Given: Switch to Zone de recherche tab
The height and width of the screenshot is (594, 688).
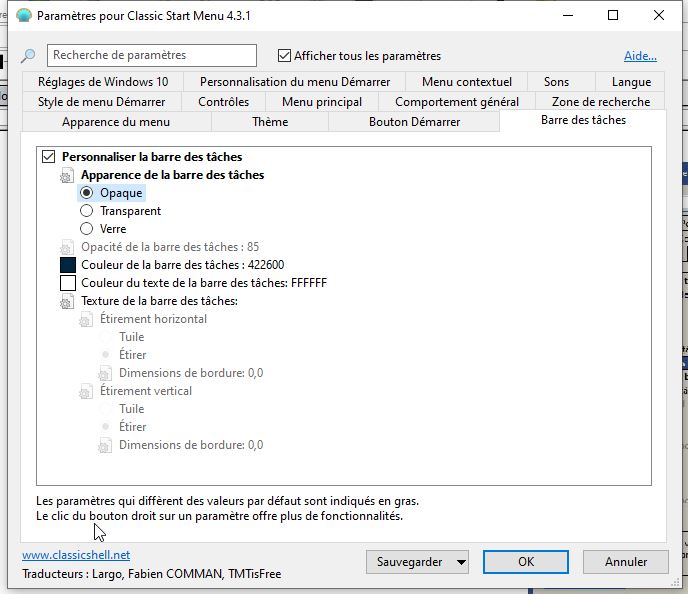Looking at the screenshot, I should (601, 102).
